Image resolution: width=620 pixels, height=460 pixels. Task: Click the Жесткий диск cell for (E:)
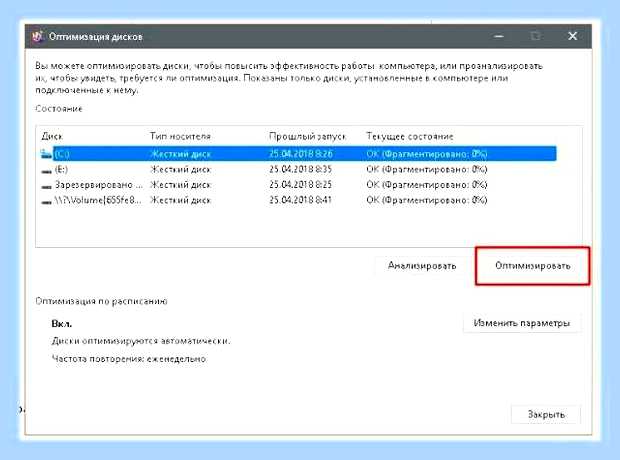[x=181, y=169]
